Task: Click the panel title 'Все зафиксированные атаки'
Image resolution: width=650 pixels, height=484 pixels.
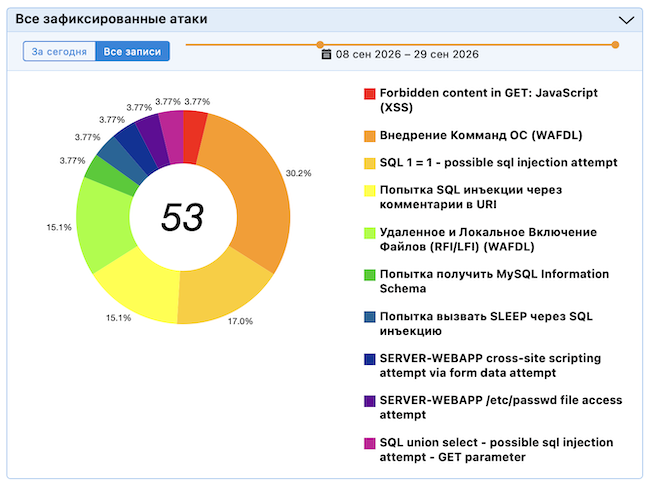Action: pyautogui.click(x=111, y=19)
